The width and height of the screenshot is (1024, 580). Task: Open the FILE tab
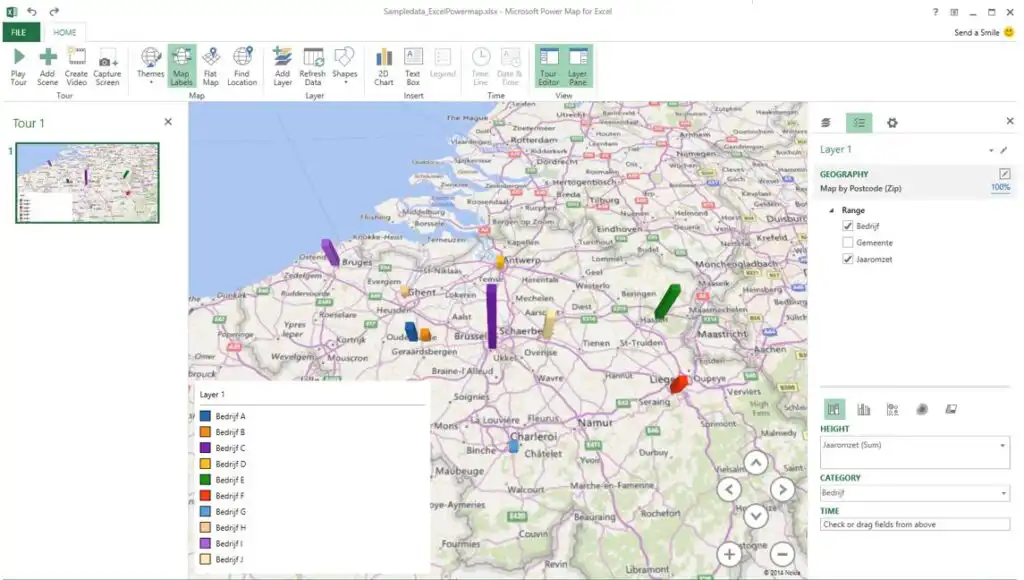pyautogui.click(x=19, y=32)
